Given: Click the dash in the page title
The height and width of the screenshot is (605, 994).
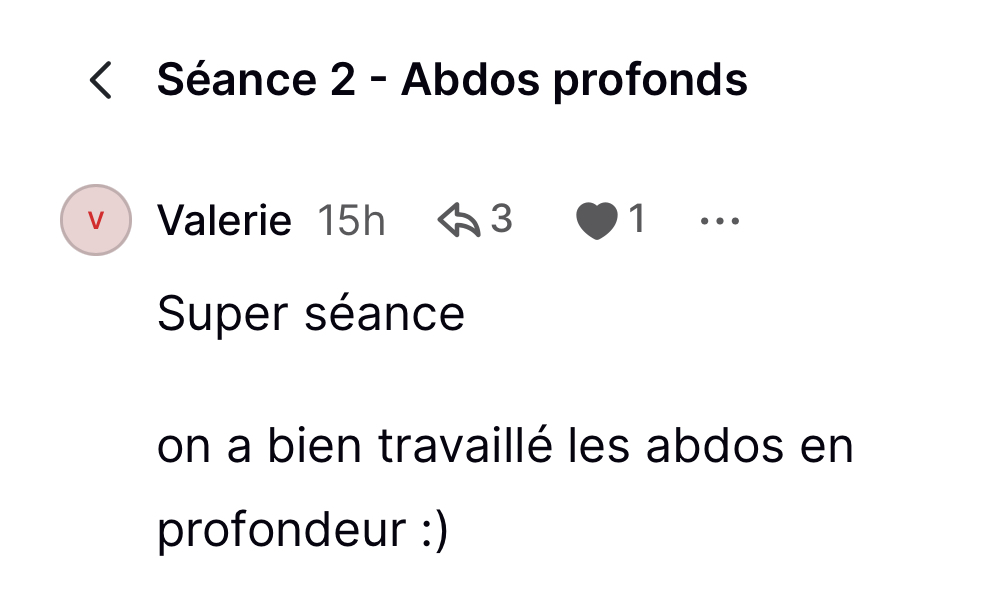Looking at the screenshot, I should (x=378, y=80).
